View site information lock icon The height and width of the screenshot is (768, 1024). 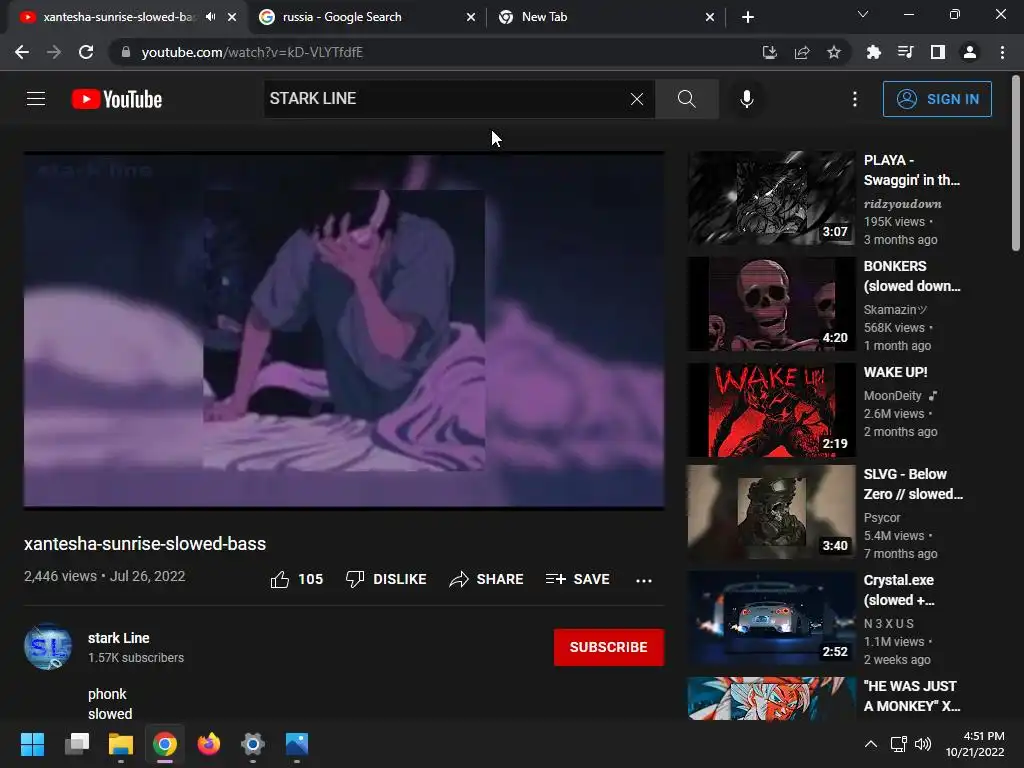click(x=125, y=52)
